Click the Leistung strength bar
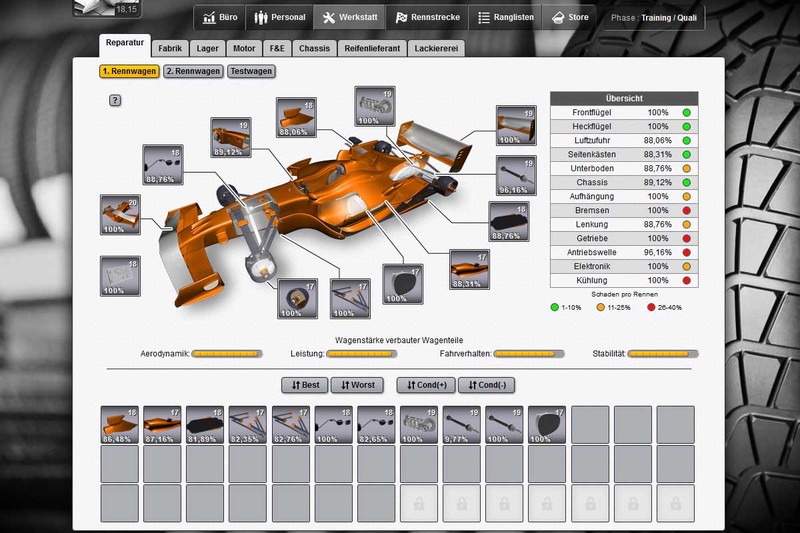Screen dimensions: 800x533 coord(361,353)
